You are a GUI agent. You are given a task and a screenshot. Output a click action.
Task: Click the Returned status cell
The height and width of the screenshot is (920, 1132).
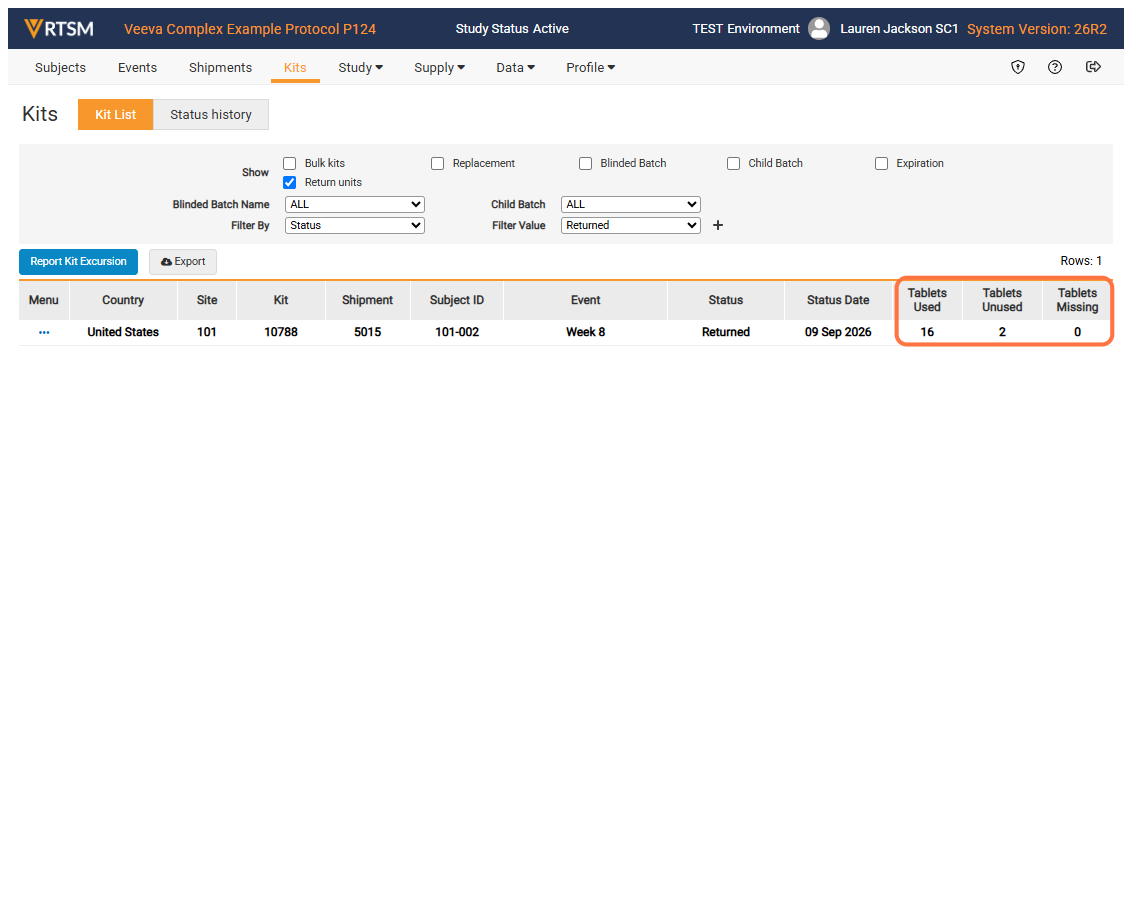[x=726, y=332]
